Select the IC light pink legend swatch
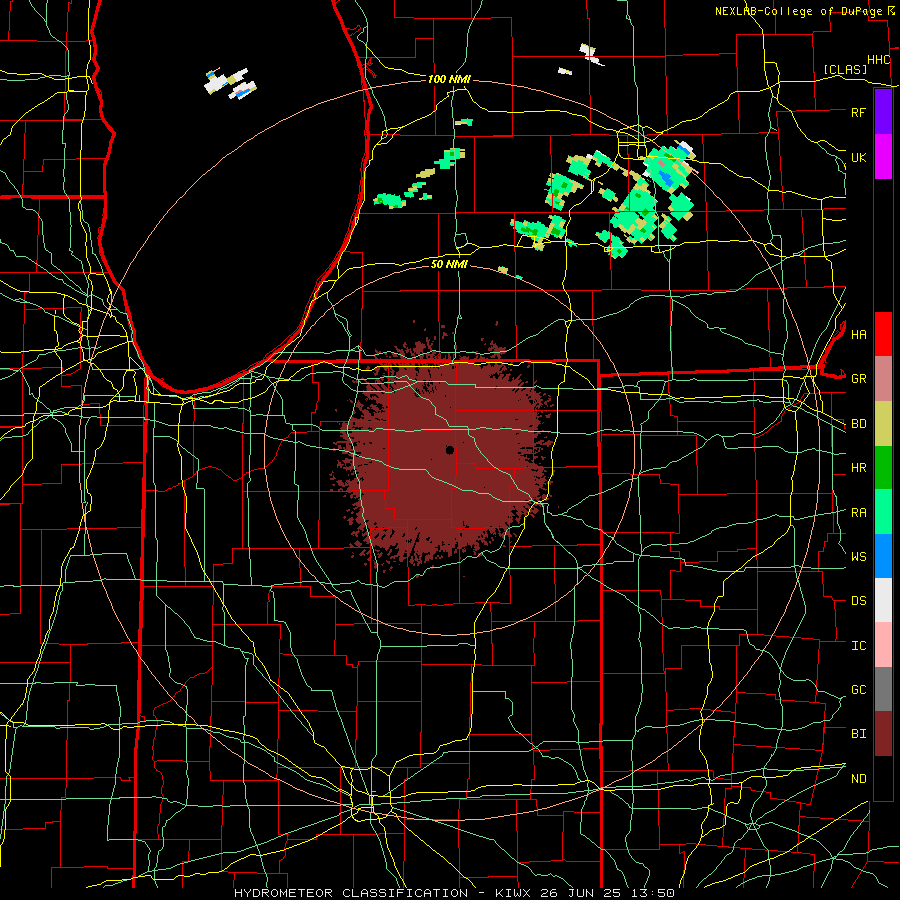The image size is (900, 900). pos(883,645)
